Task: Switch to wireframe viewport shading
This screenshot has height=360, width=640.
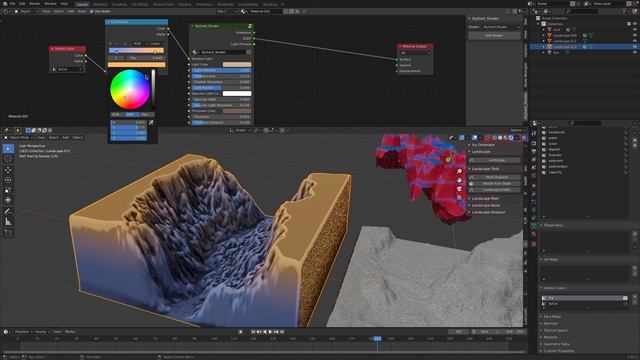Action: 494,138
